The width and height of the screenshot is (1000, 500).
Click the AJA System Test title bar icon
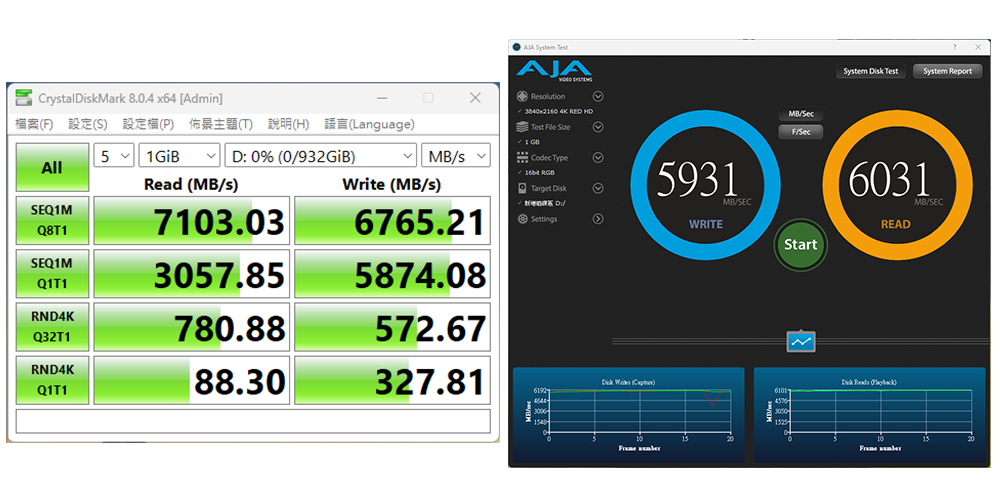coord(517,47)
